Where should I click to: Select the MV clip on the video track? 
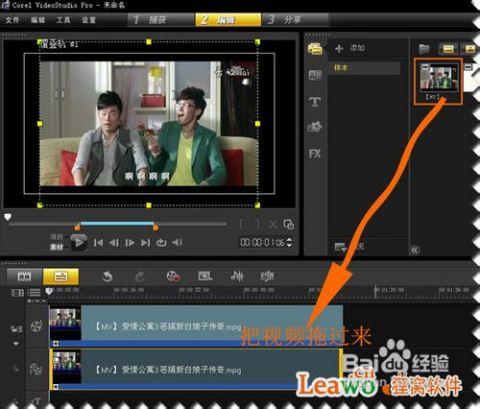coord(196,326)
